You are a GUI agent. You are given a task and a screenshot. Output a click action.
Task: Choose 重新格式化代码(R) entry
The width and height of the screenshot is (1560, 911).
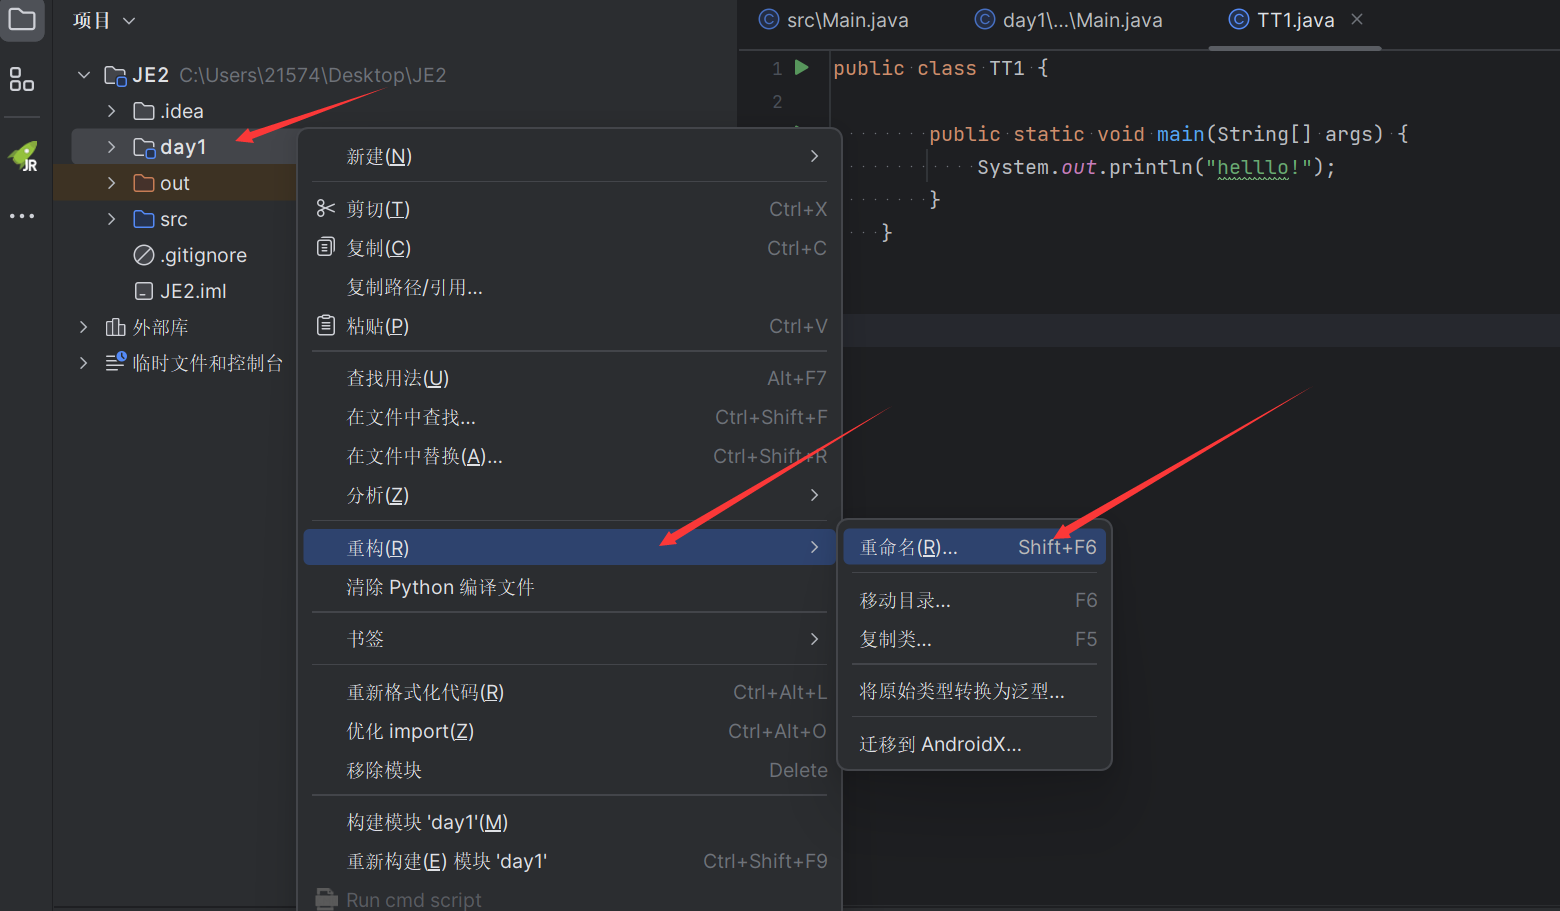[x=569, y=692]
